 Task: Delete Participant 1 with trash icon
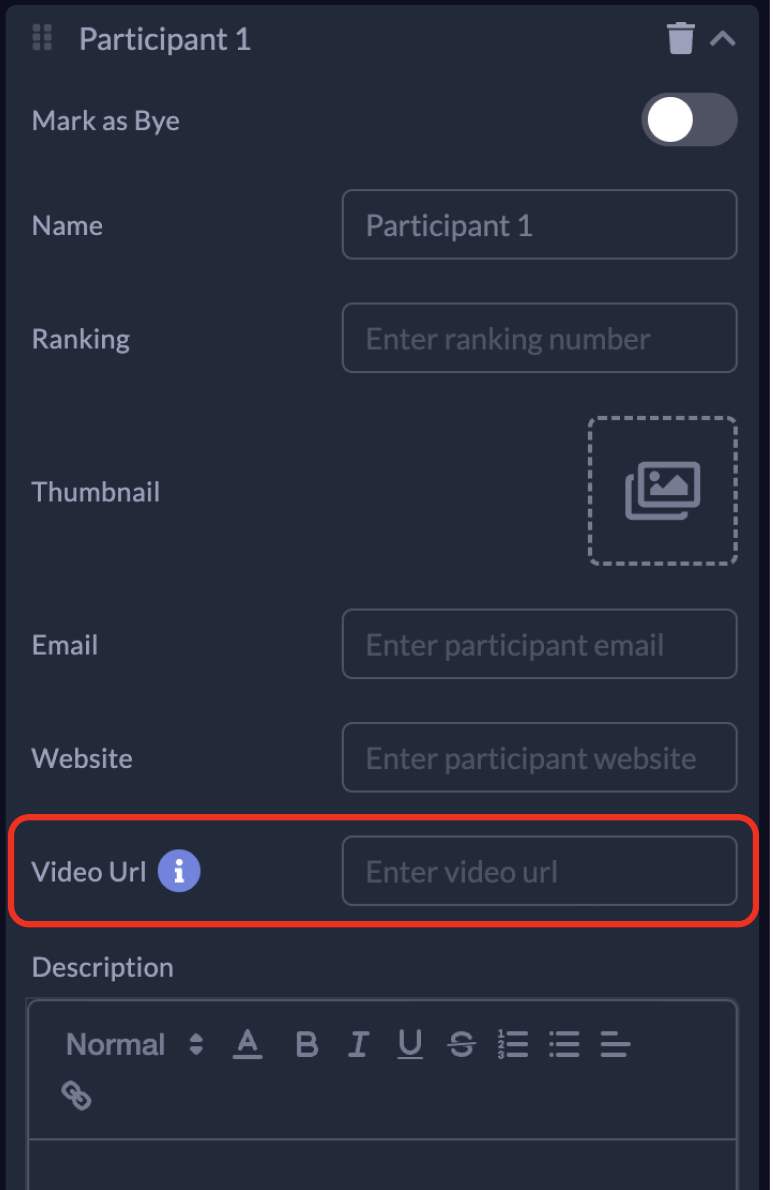[680, 39]
